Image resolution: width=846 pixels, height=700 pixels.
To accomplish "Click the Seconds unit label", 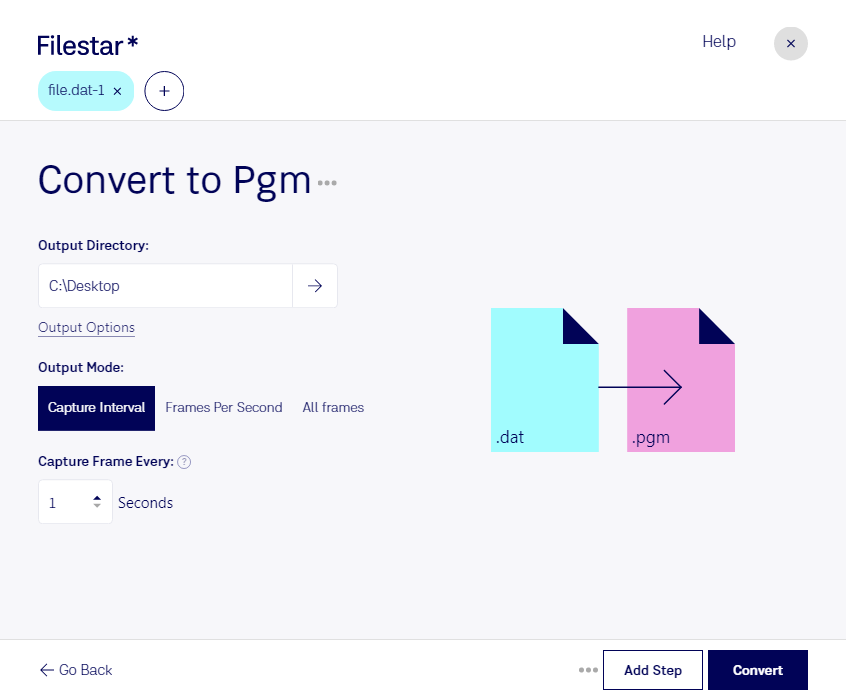I will pos(146,502).
